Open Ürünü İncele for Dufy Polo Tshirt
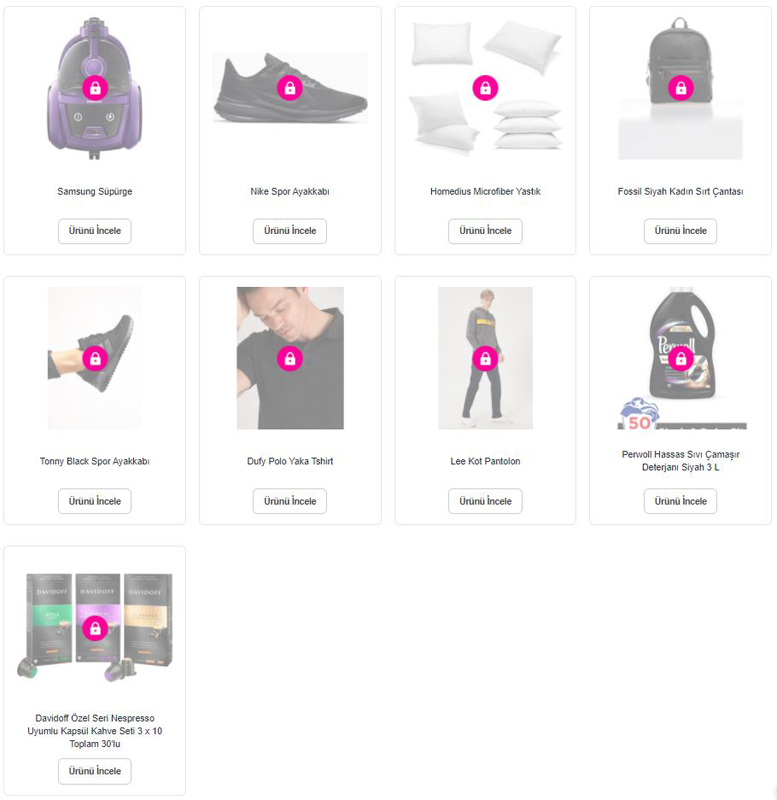The image size is (777, 800). (290, 502)
